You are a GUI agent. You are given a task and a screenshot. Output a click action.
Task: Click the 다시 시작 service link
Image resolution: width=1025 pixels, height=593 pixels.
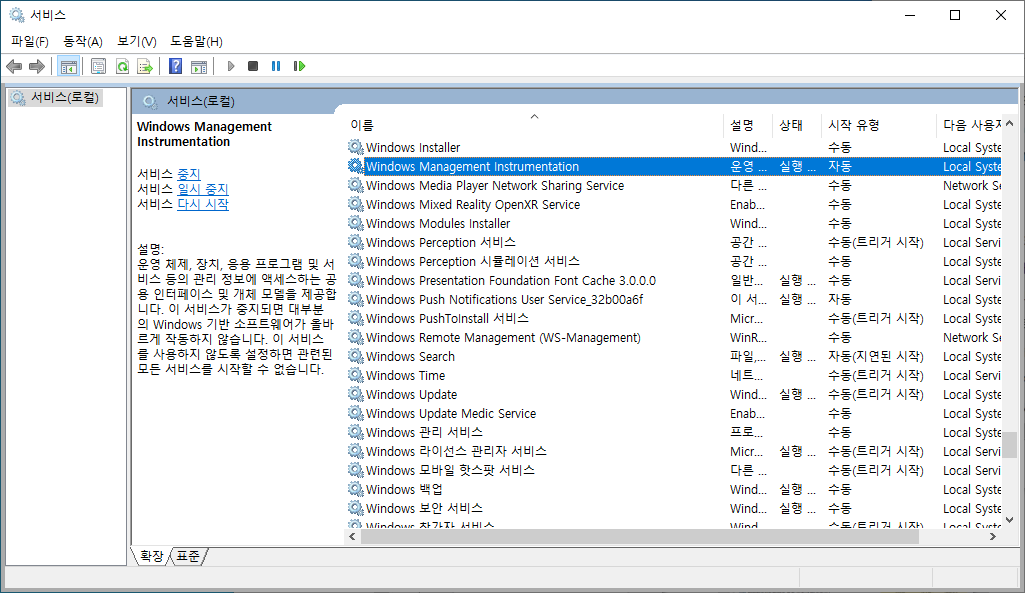[203, 204]
